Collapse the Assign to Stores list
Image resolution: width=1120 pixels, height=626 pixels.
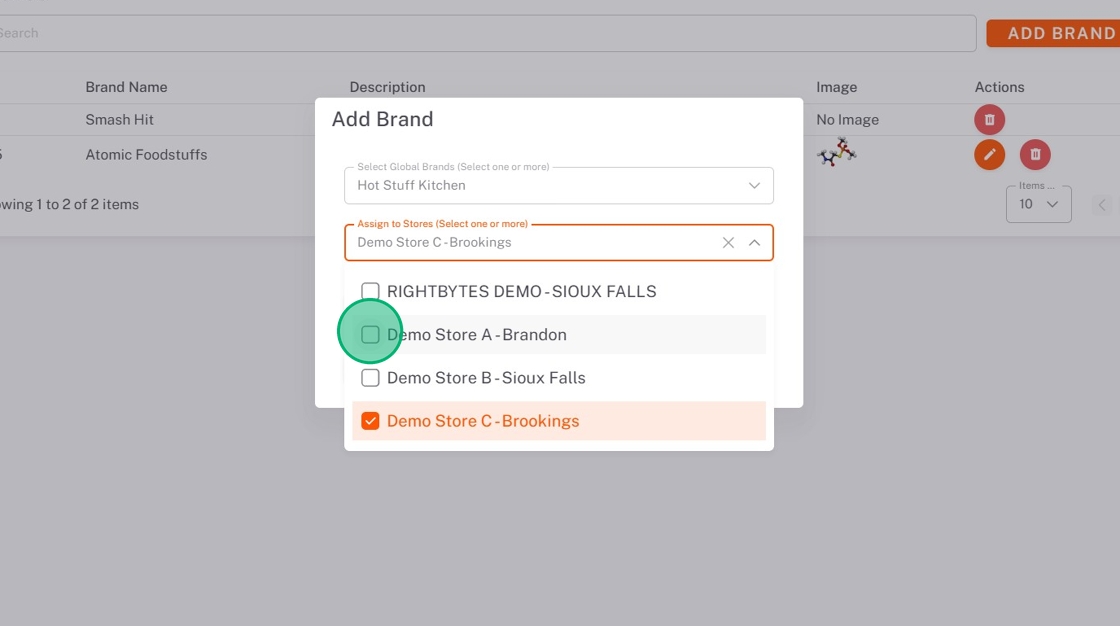754,243
